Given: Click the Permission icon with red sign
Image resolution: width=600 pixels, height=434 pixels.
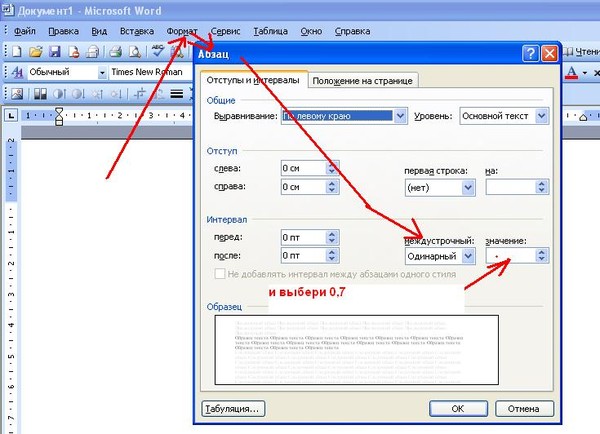Looking at the screenshot, I should point(73,51).
